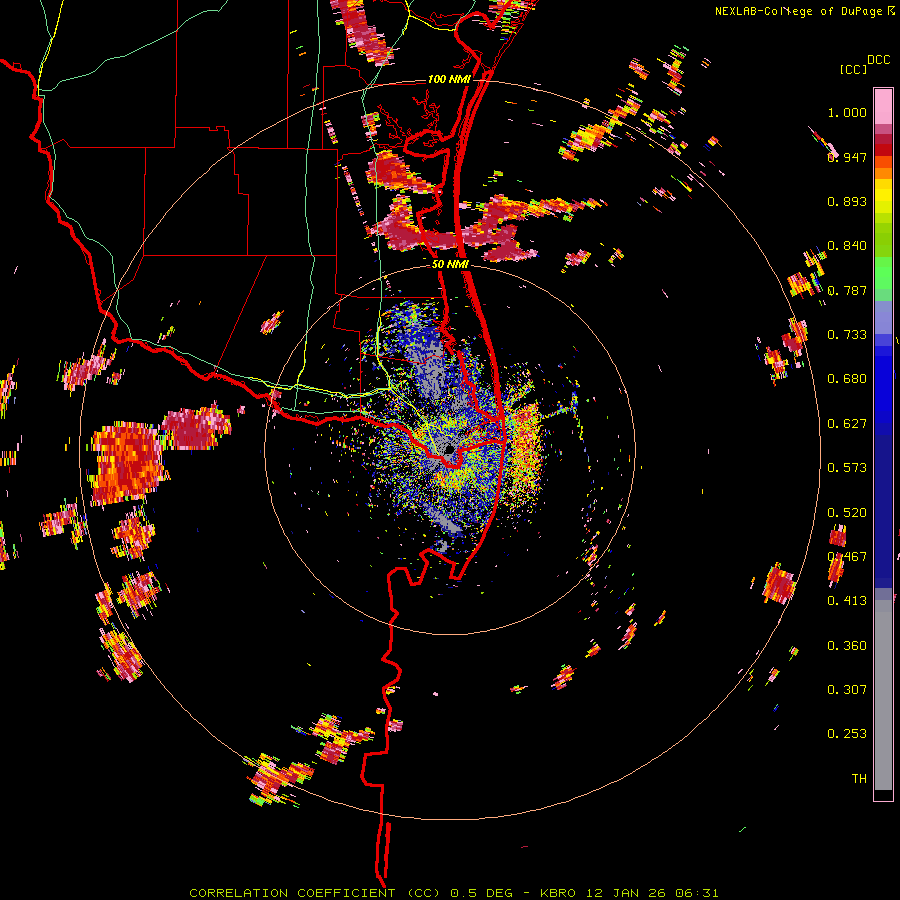
Task: Click the 0.627 scale value
Action: 847,424
